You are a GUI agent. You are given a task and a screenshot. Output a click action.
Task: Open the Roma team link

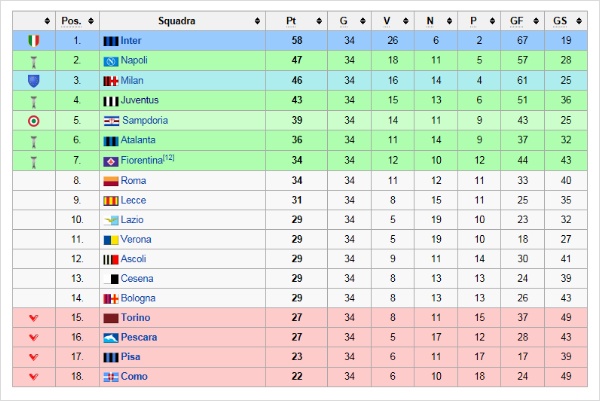tap(133, 181)
